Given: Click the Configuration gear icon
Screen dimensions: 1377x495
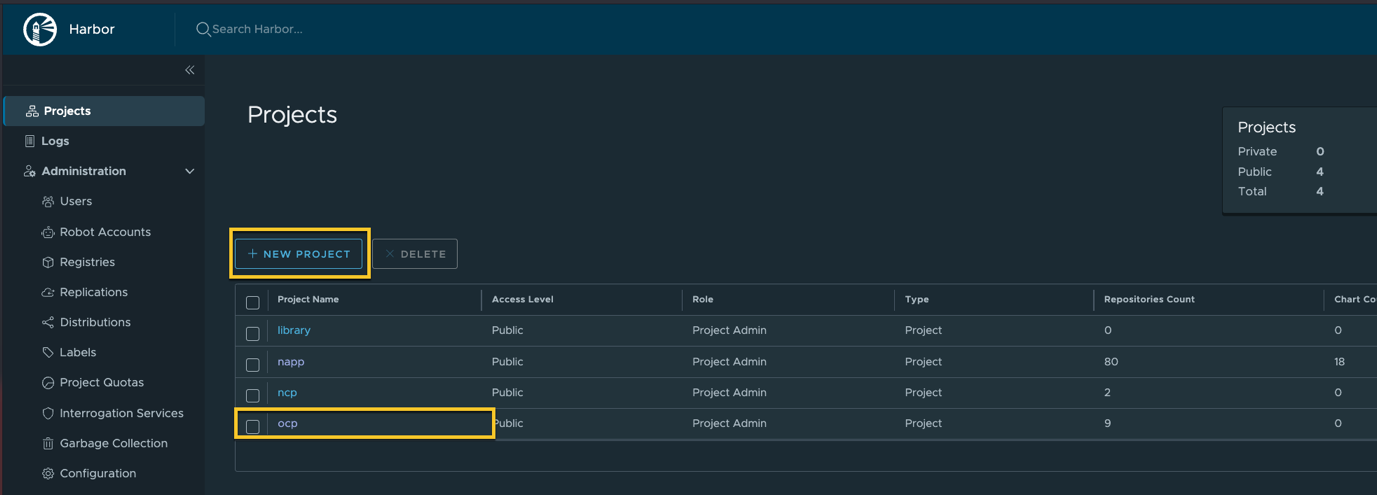Looking at the screenshot, I should 48,473.
